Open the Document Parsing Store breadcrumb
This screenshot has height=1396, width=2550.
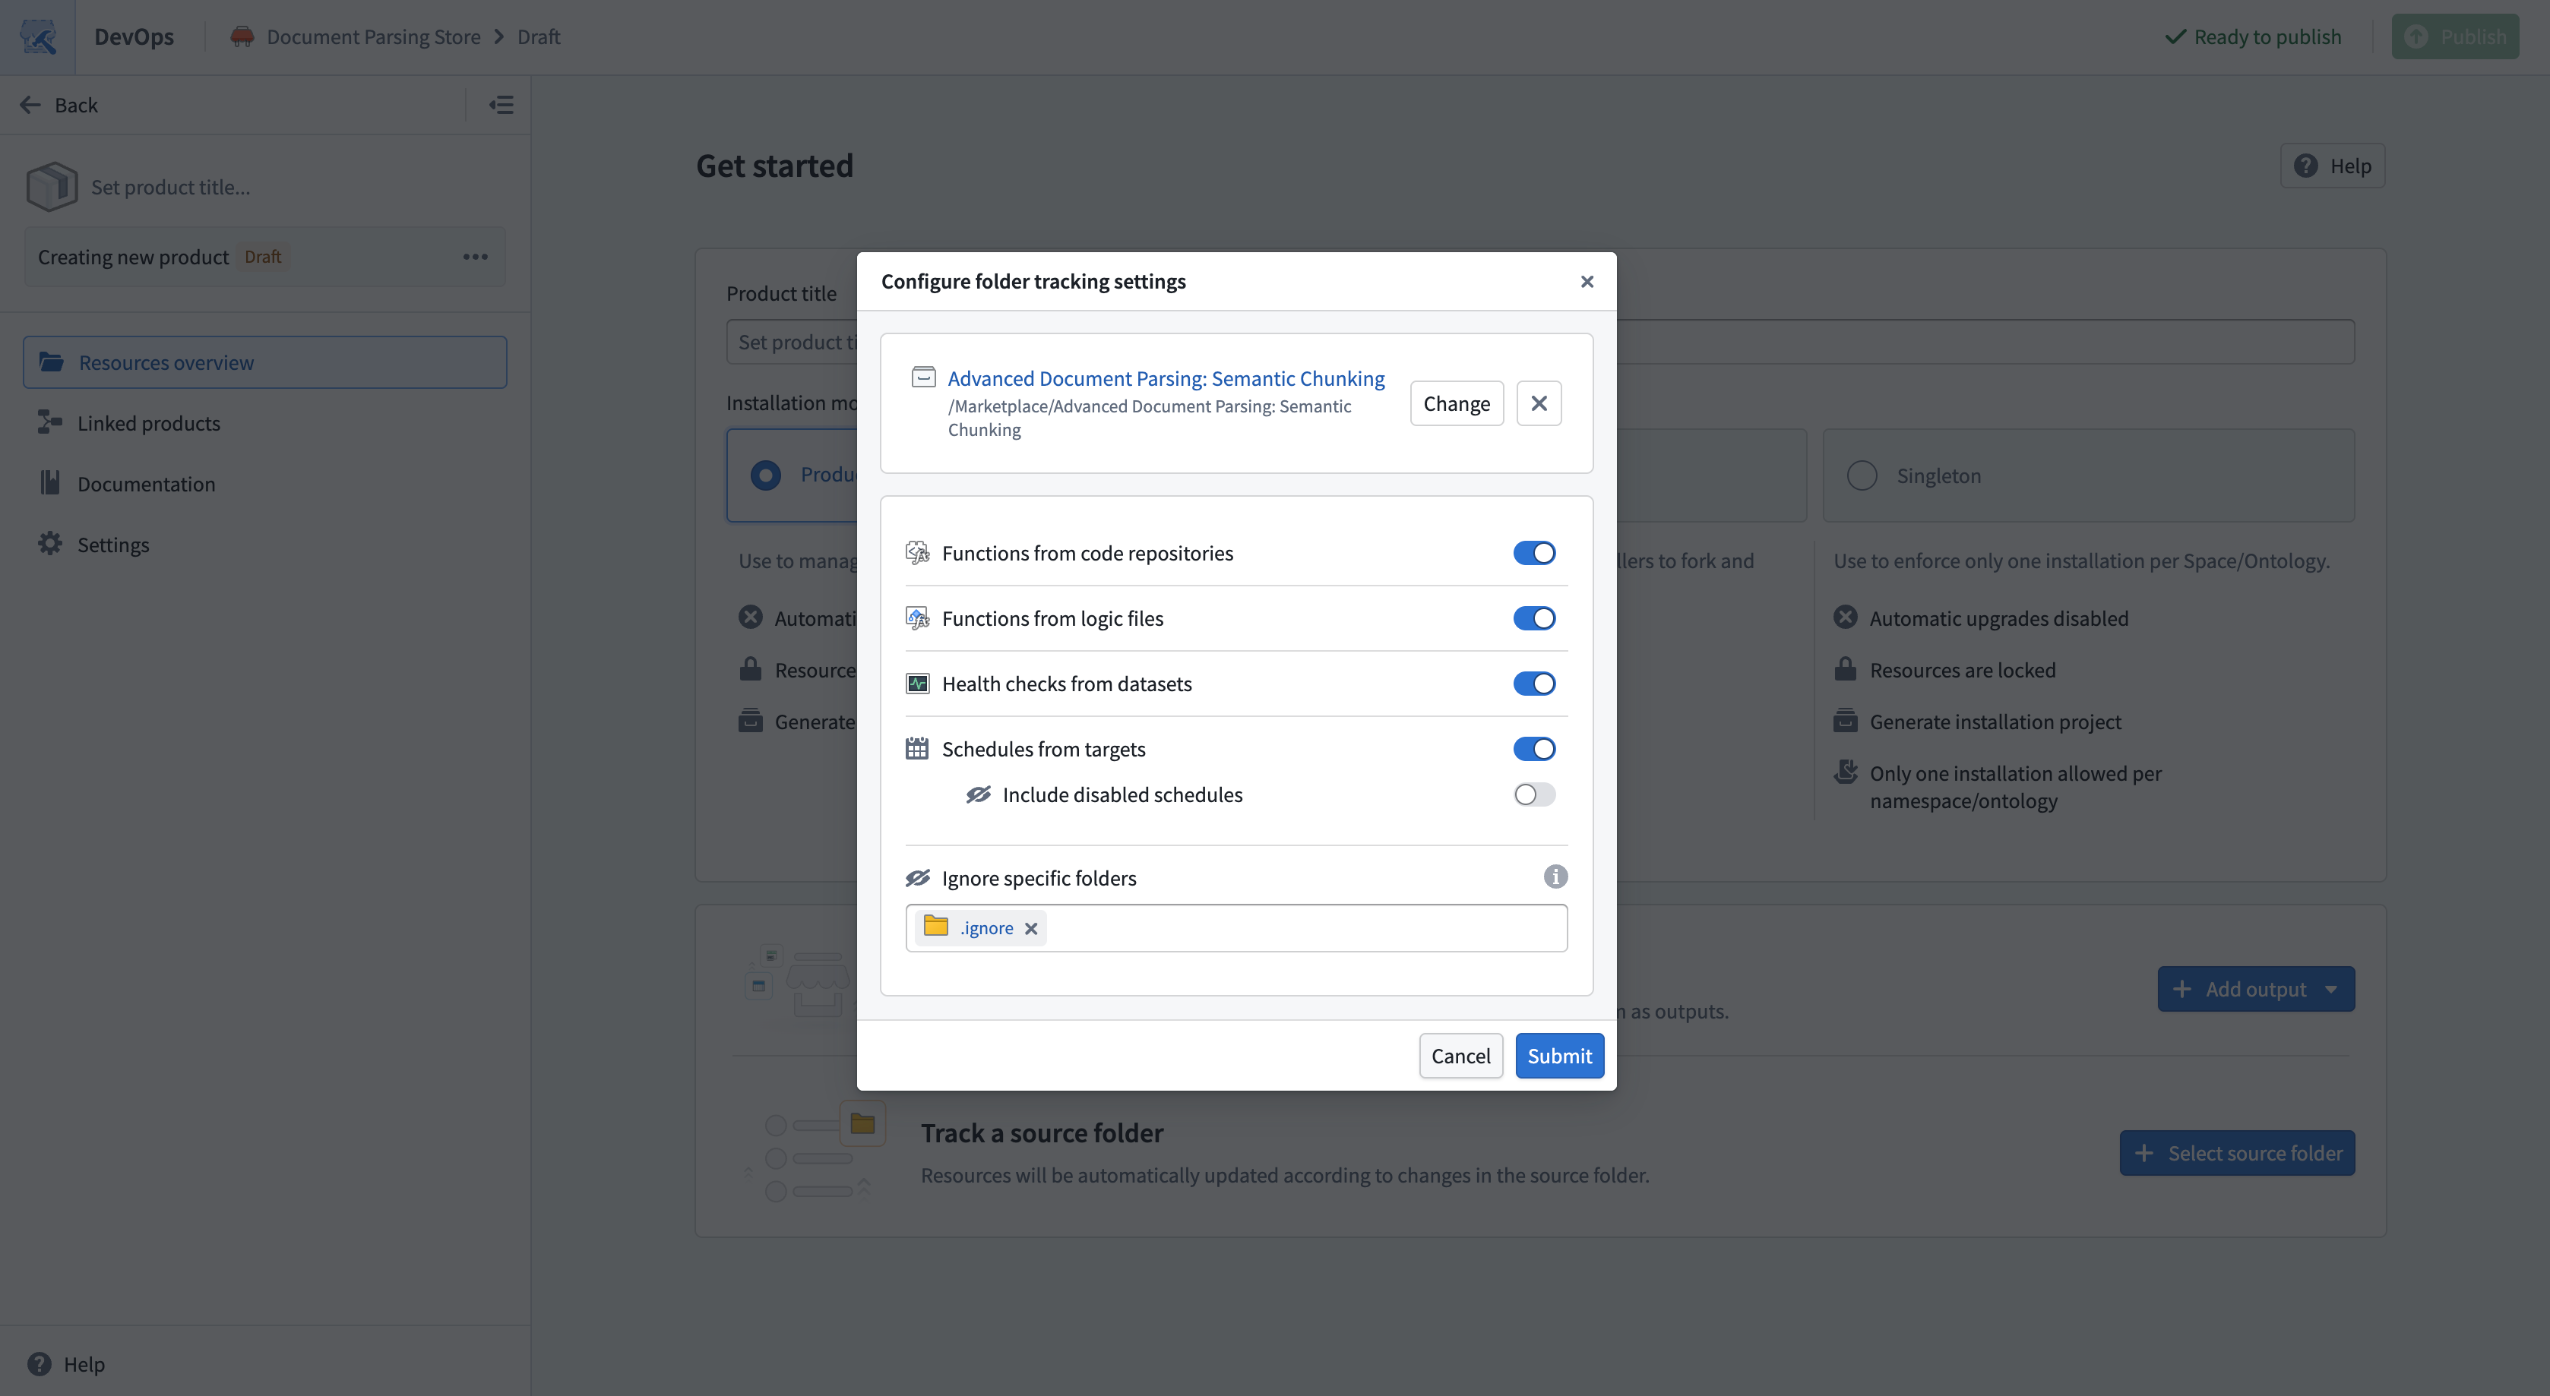[372, 36]
